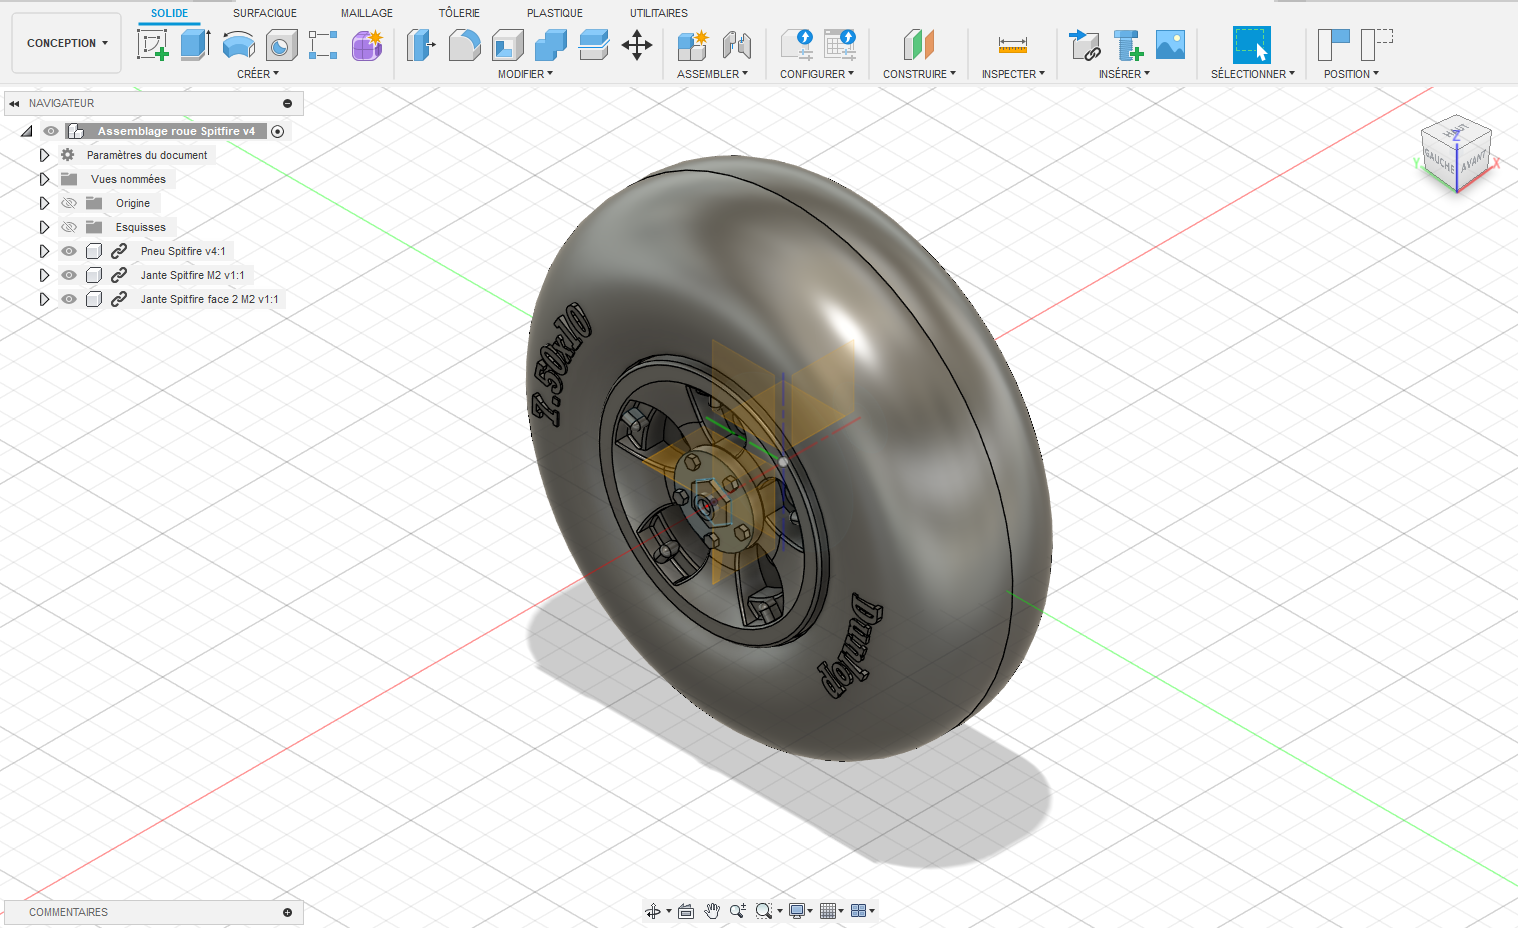Select the Zoom tool in navigation bar
The width and height of the screenshot is (1518, 928).
click(x=738, y=911)
